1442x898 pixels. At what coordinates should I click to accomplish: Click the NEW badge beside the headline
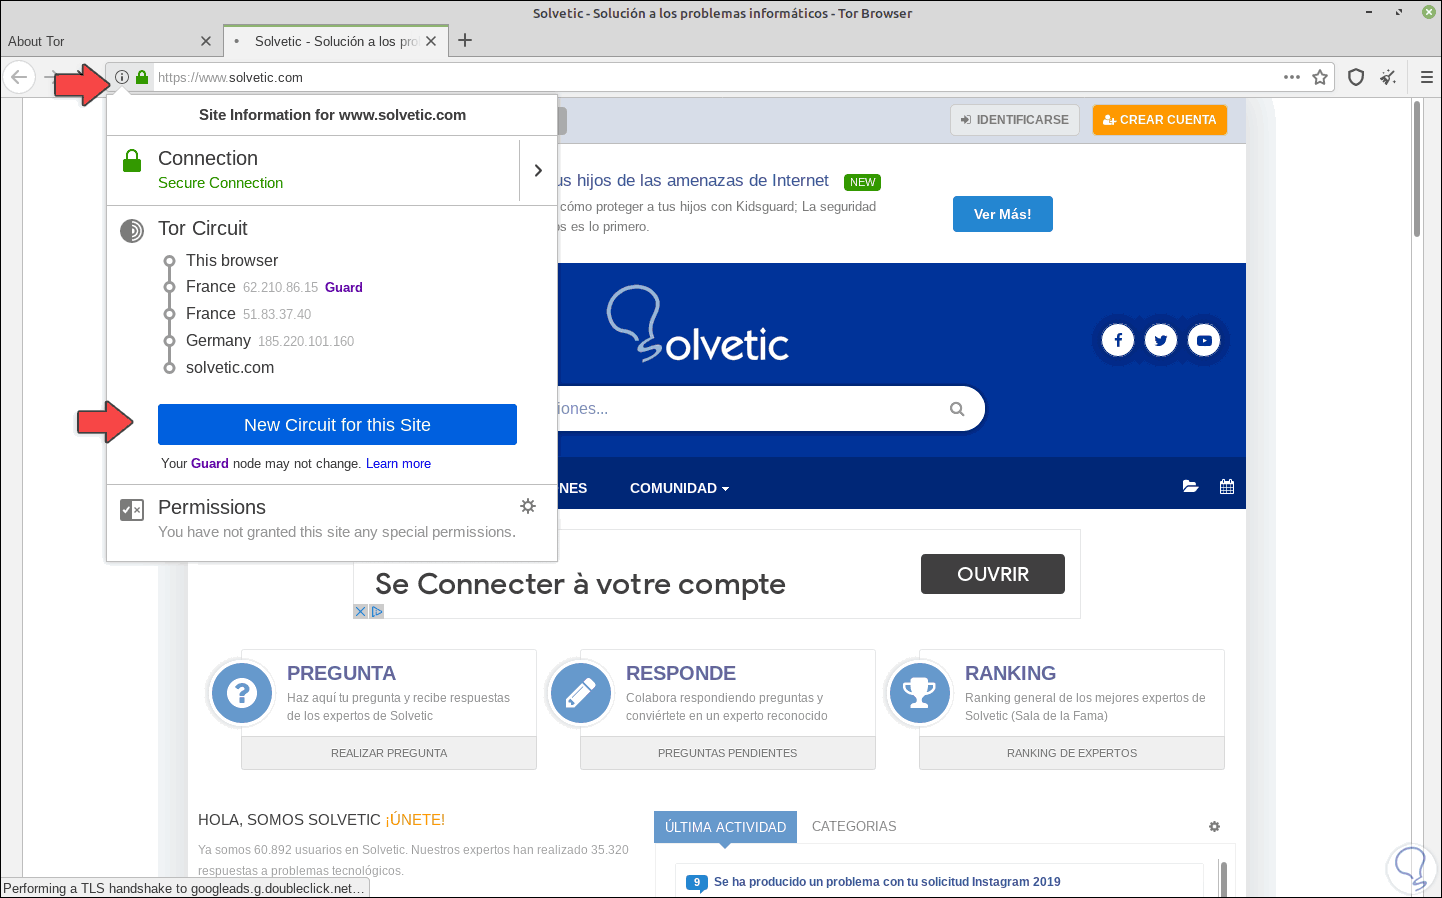862,182
